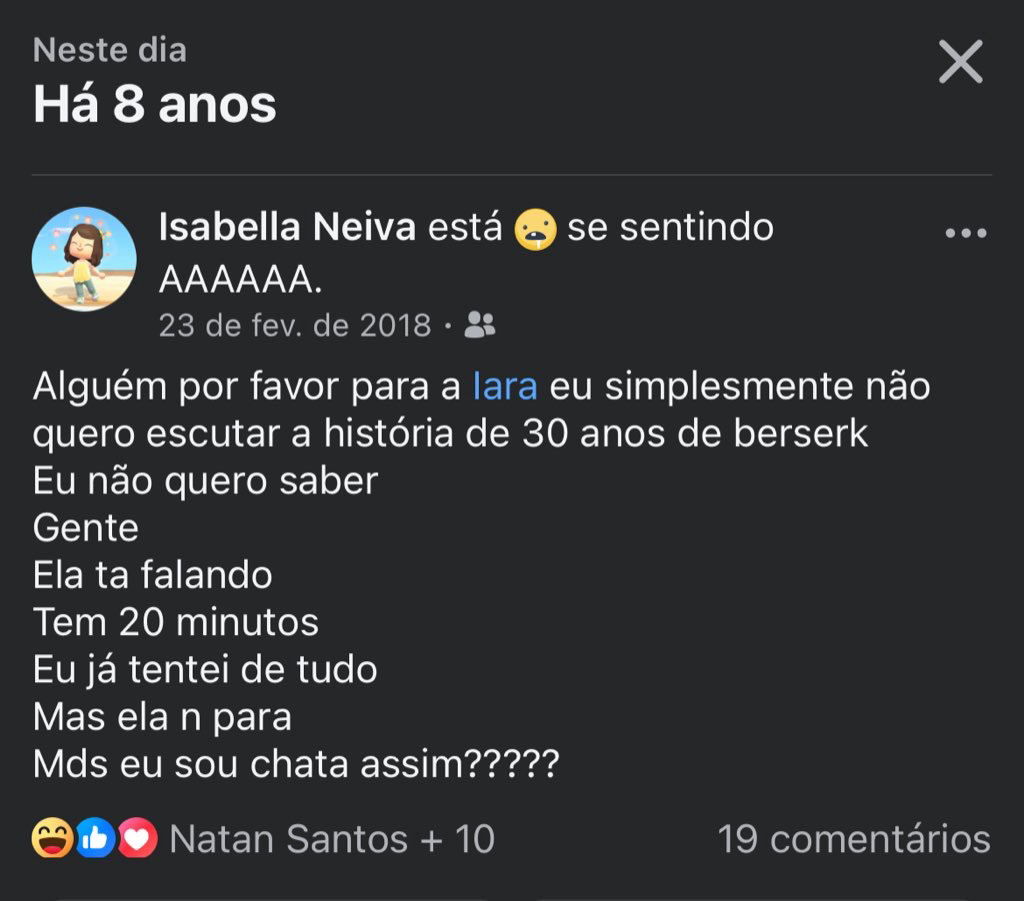Tap the Haha reaction emoji icon
Screen dimensions: 1024x901
click(x=52, y=839)
